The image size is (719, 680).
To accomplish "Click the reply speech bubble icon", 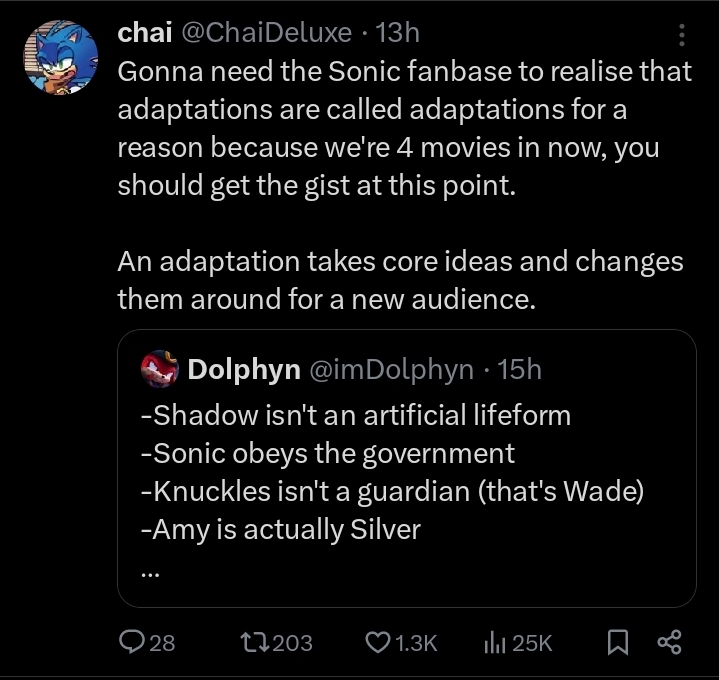I will (131, 643).
